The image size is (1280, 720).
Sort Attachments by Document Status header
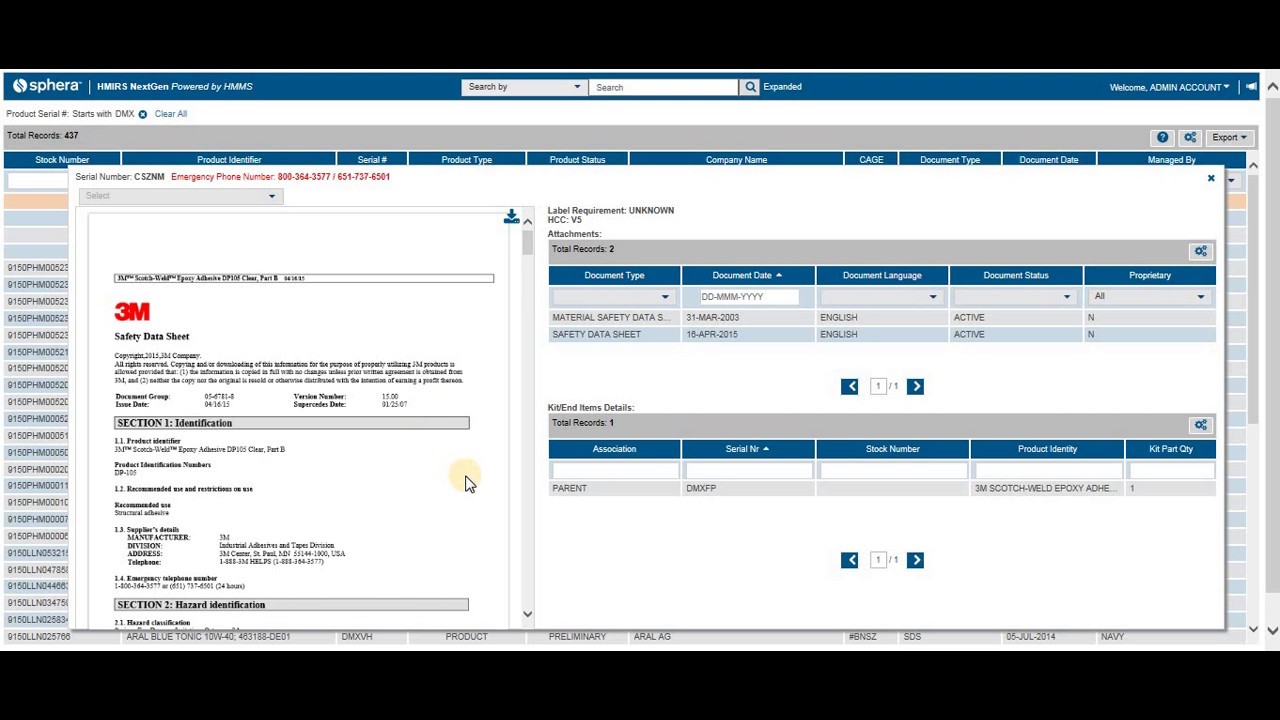pos(1016,275)
